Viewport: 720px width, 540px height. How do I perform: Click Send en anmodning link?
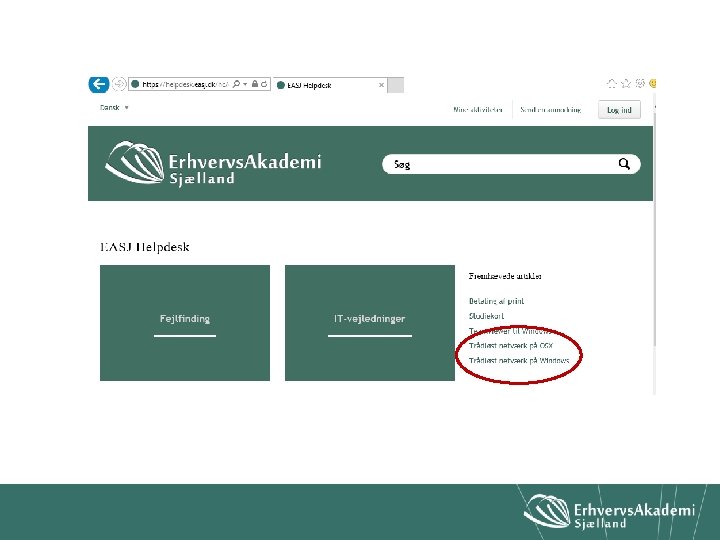pos(551,110)
